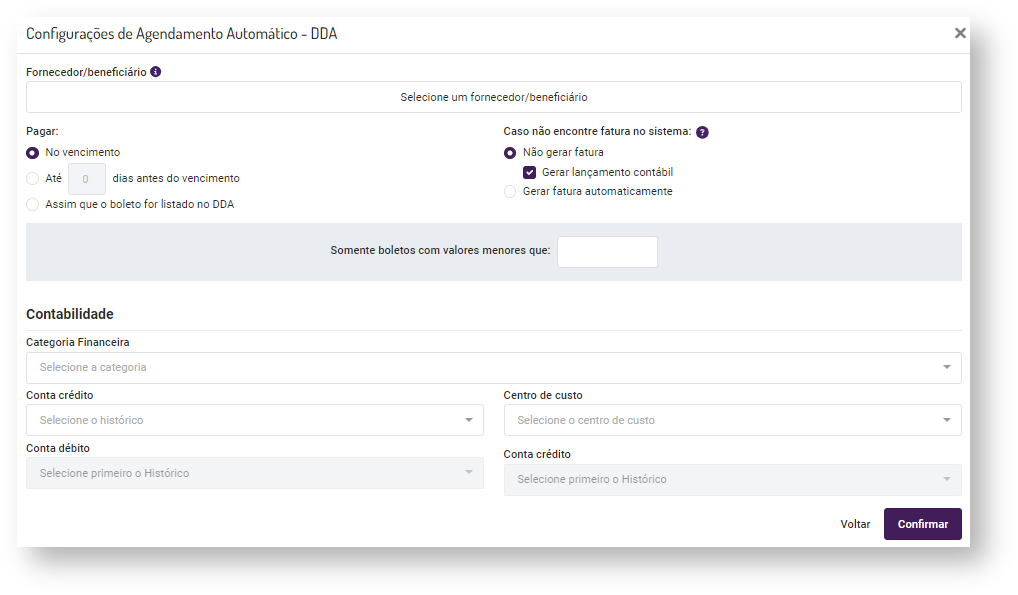Click the arrow of the Conta crédito dropdown below Centro de custo
1018x595 pixels.
click(x=946, y=480)
